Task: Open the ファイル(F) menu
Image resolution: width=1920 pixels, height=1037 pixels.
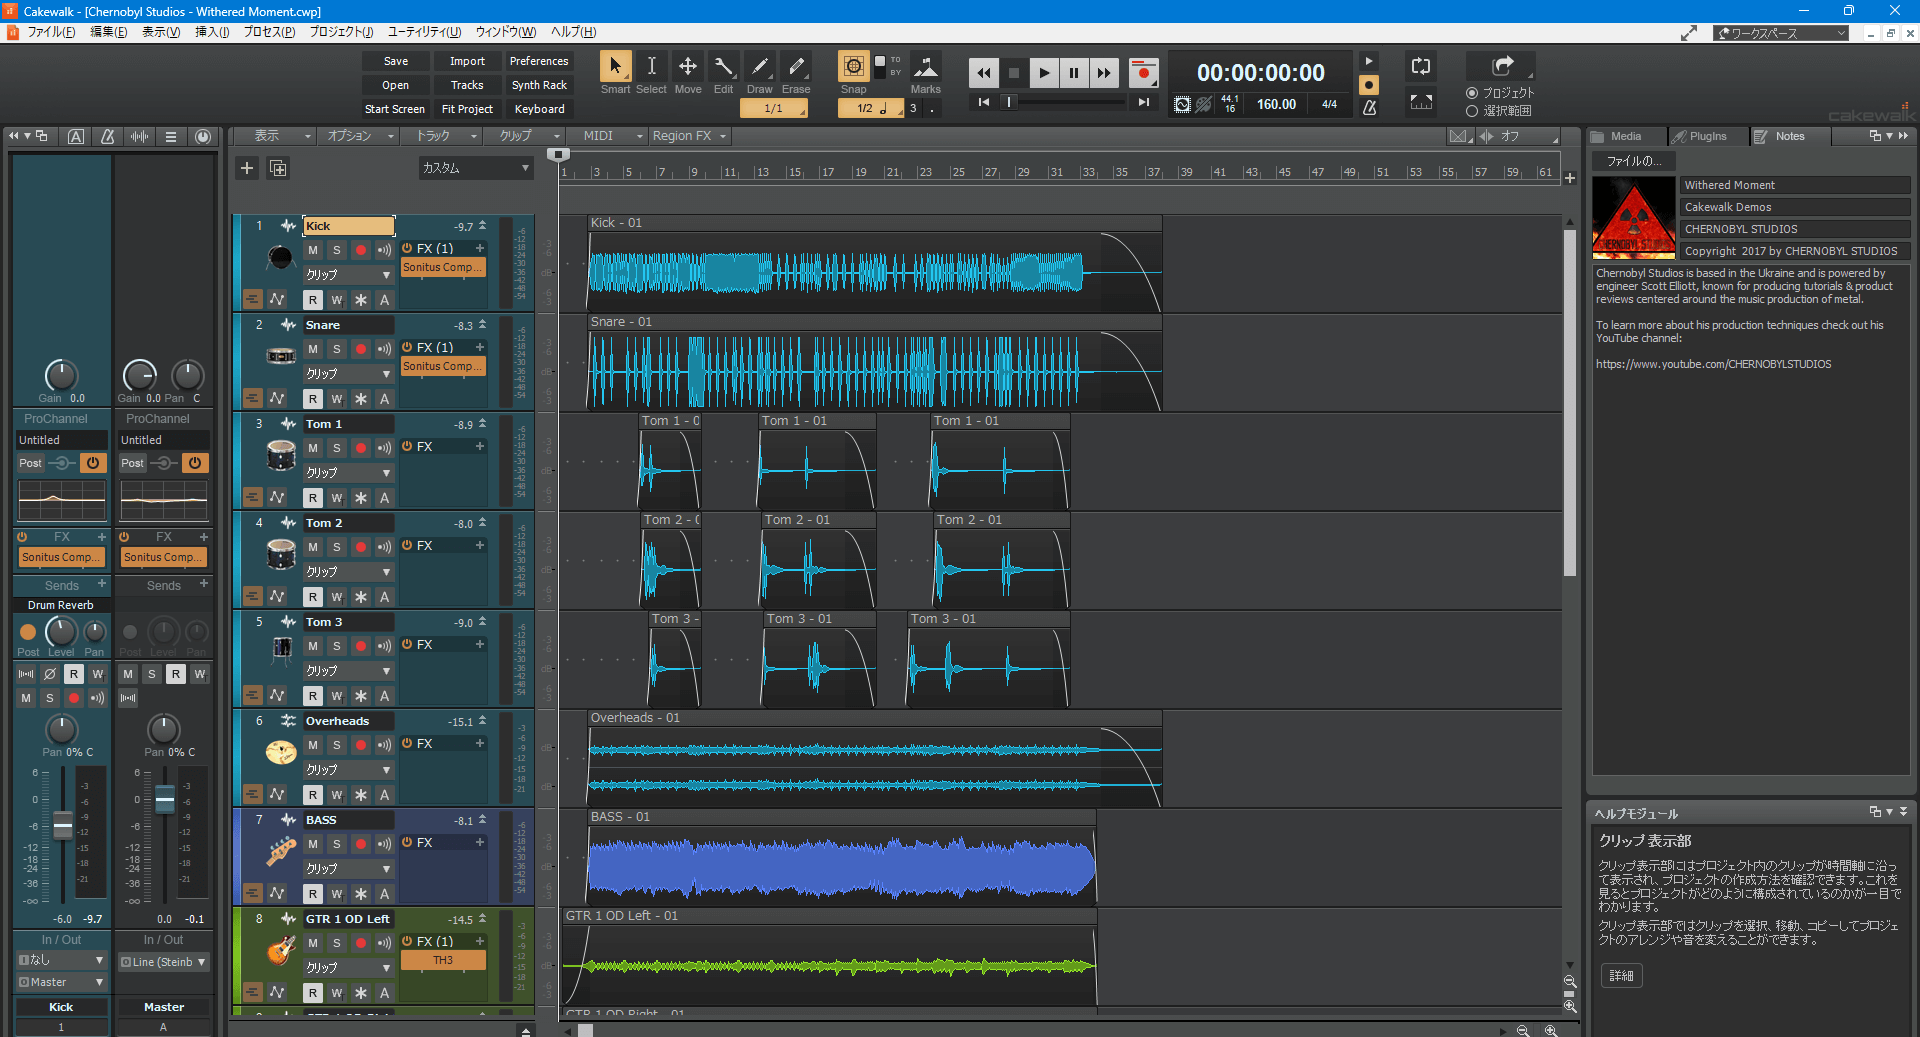Action: 51,32
